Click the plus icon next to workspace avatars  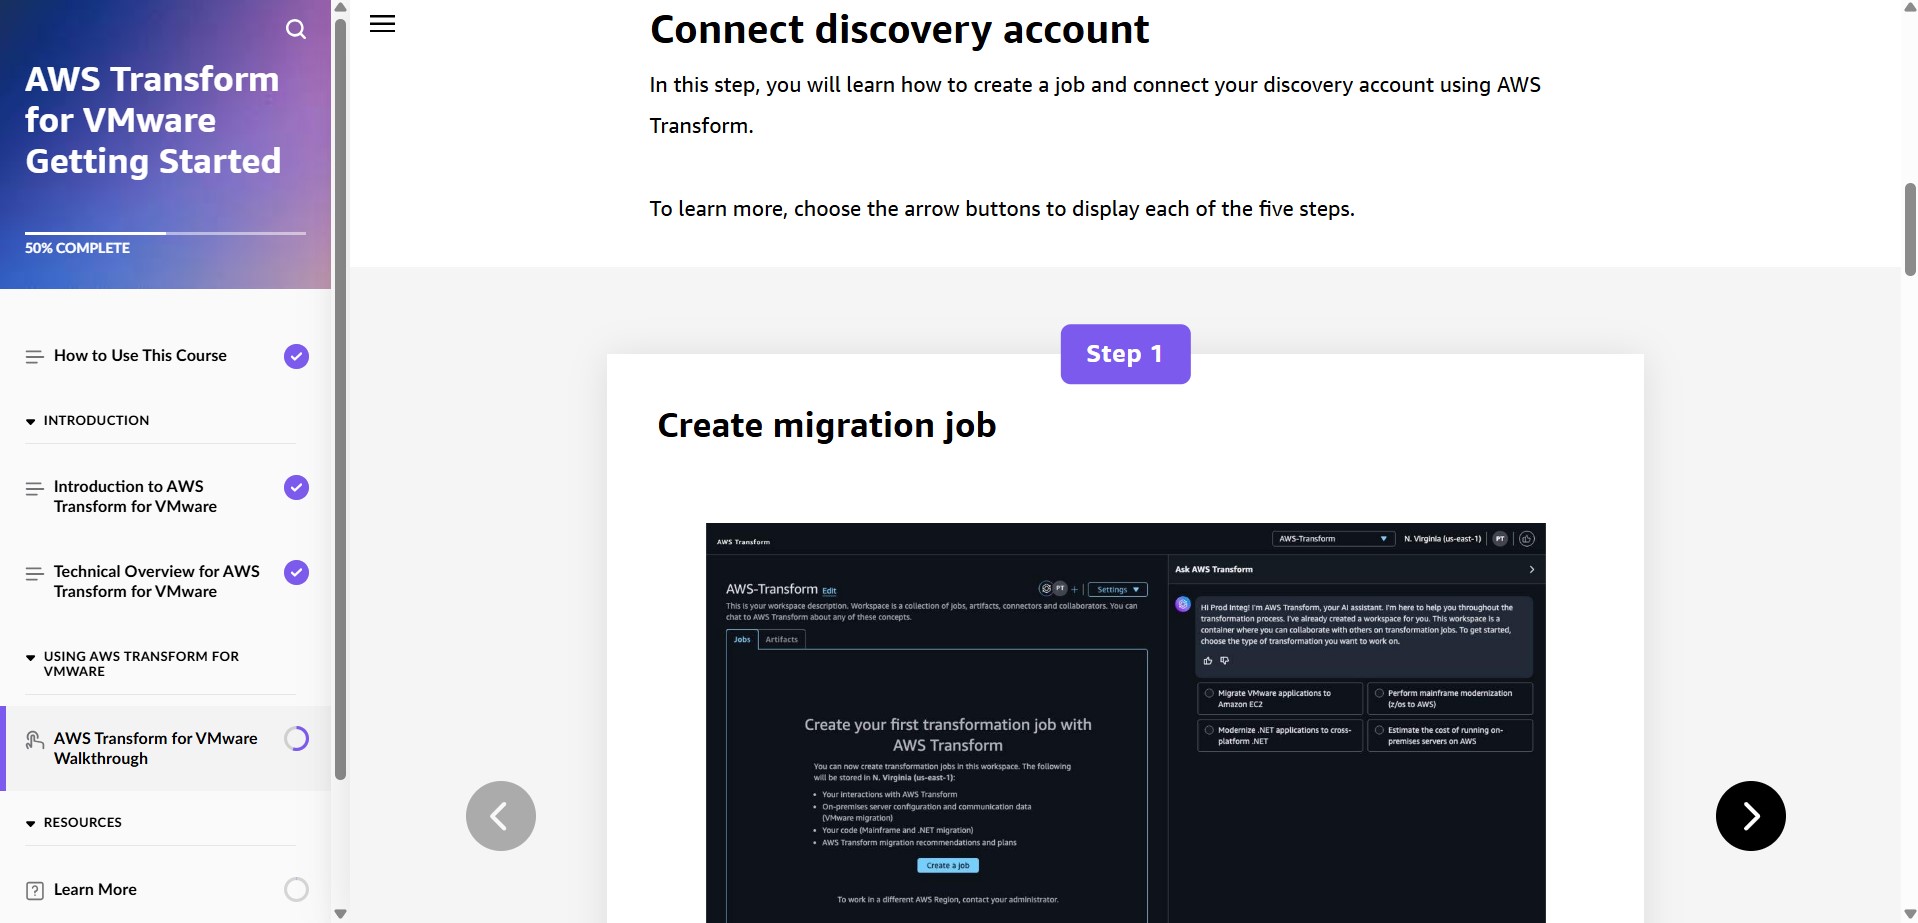[1076, 589]
